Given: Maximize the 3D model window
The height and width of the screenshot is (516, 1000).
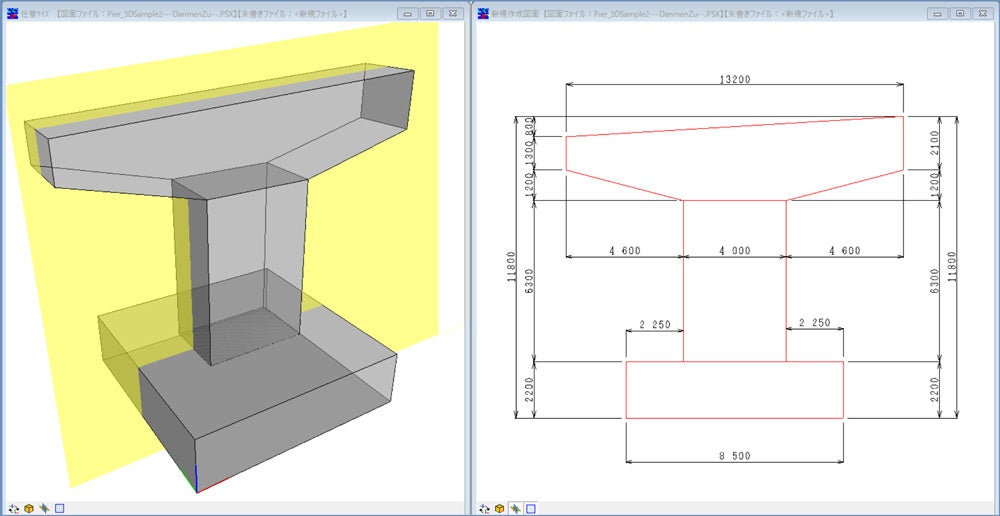Looking at the screenshot, I should point(429,14).
